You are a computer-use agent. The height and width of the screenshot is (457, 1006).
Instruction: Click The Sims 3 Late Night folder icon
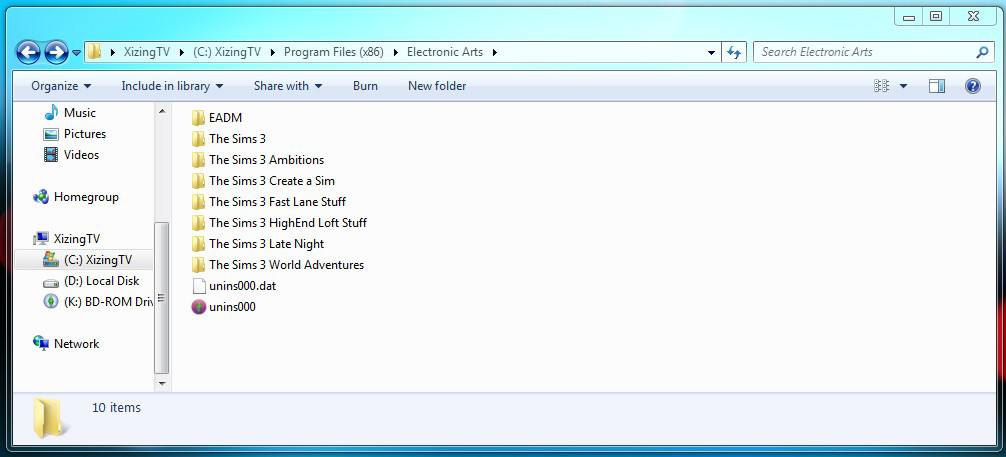199,244
